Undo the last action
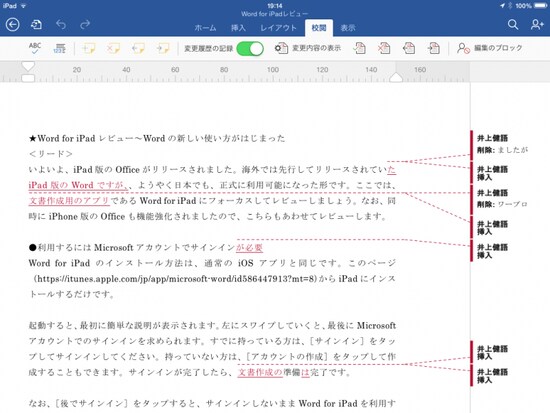 point(61,25)
